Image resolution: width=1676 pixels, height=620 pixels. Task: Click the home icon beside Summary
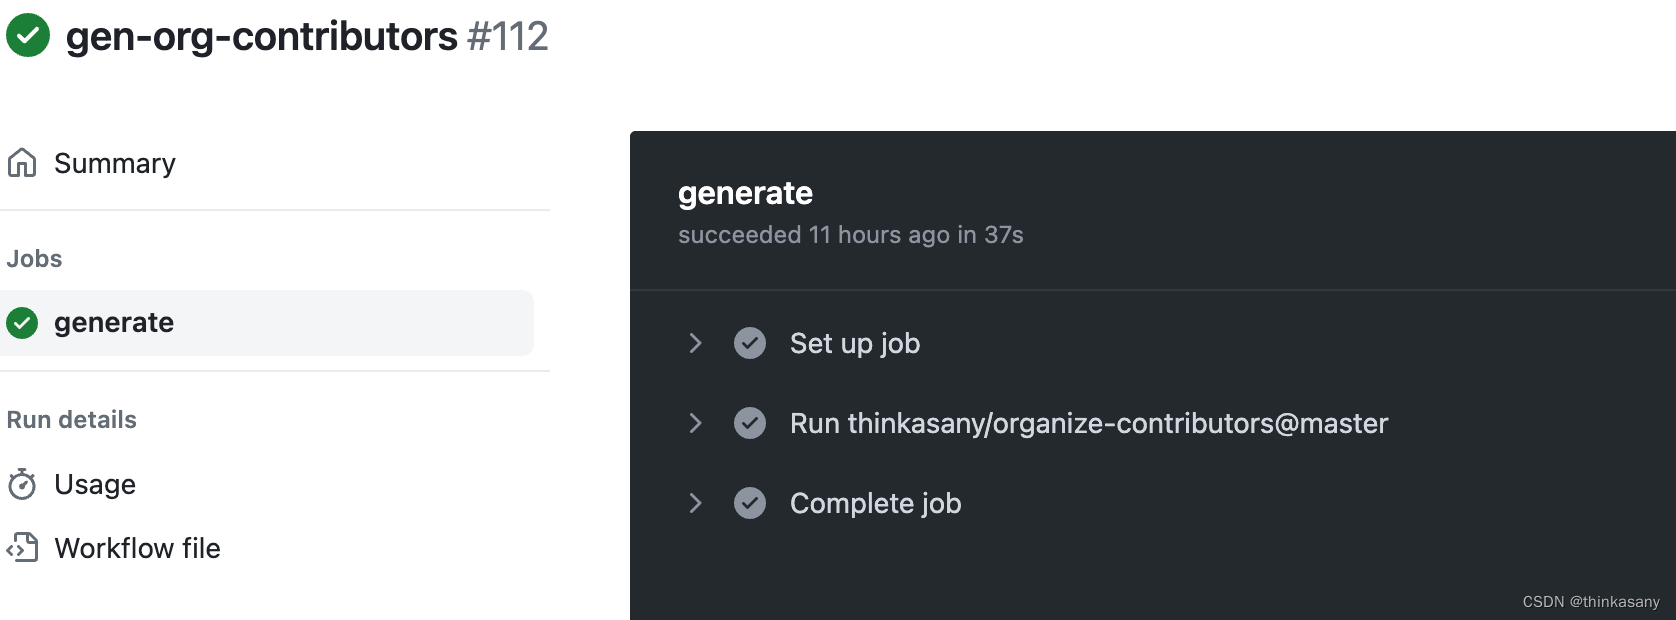[22, 162]
